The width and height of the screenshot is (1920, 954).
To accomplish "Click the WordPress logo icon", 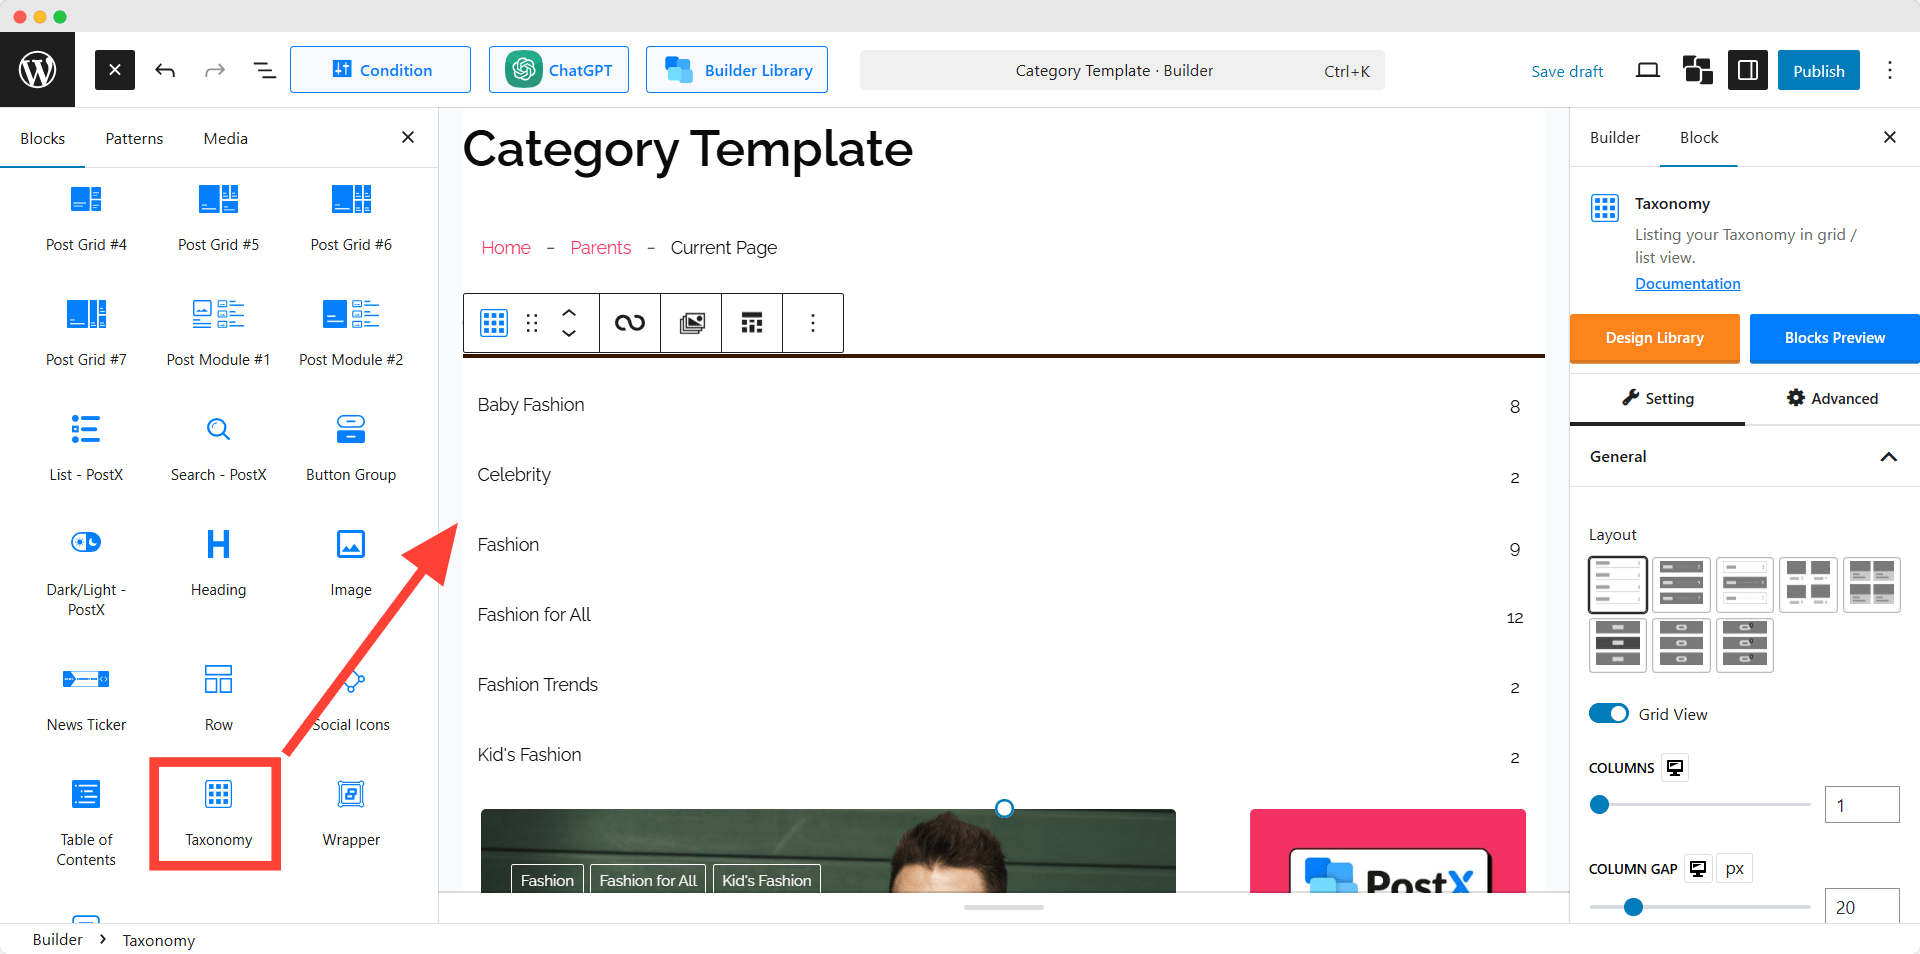I will pos(37,69).
